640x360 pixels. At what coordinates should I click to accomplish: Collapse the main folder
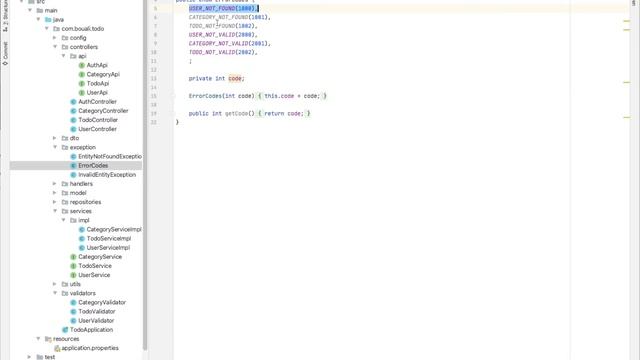30,10
